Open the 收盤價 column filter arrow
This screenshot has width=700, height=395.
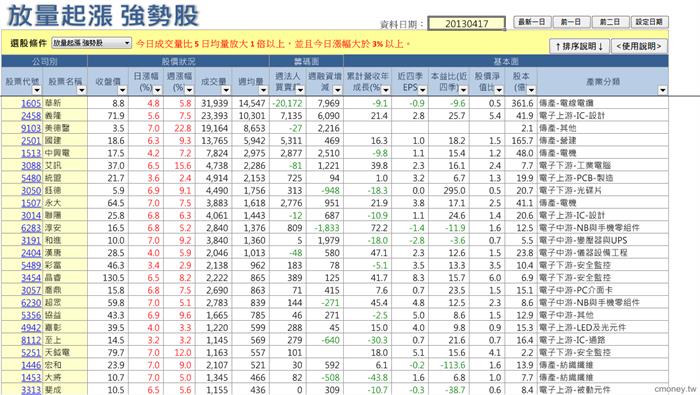tap(122, 90)
